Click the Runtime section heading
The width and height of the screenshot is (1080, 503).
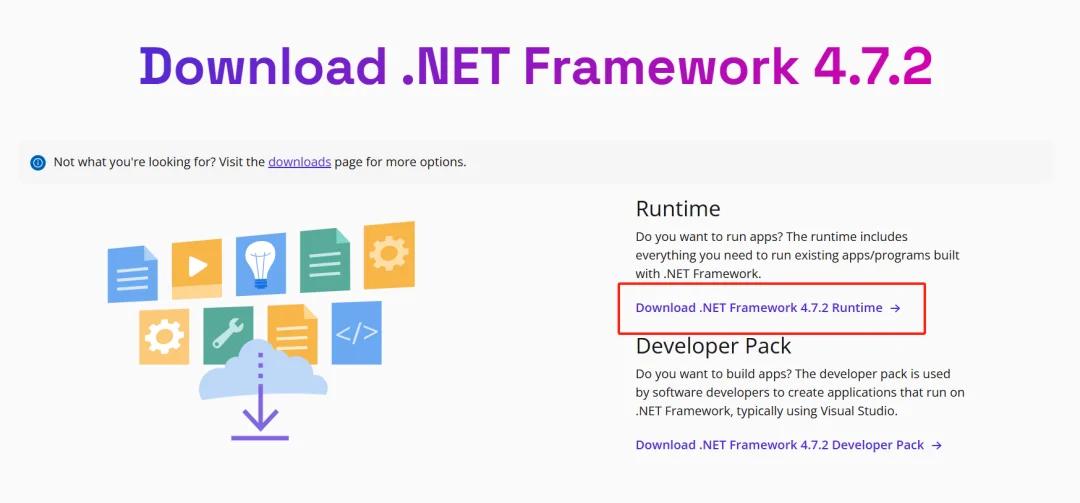click(678, 209)
